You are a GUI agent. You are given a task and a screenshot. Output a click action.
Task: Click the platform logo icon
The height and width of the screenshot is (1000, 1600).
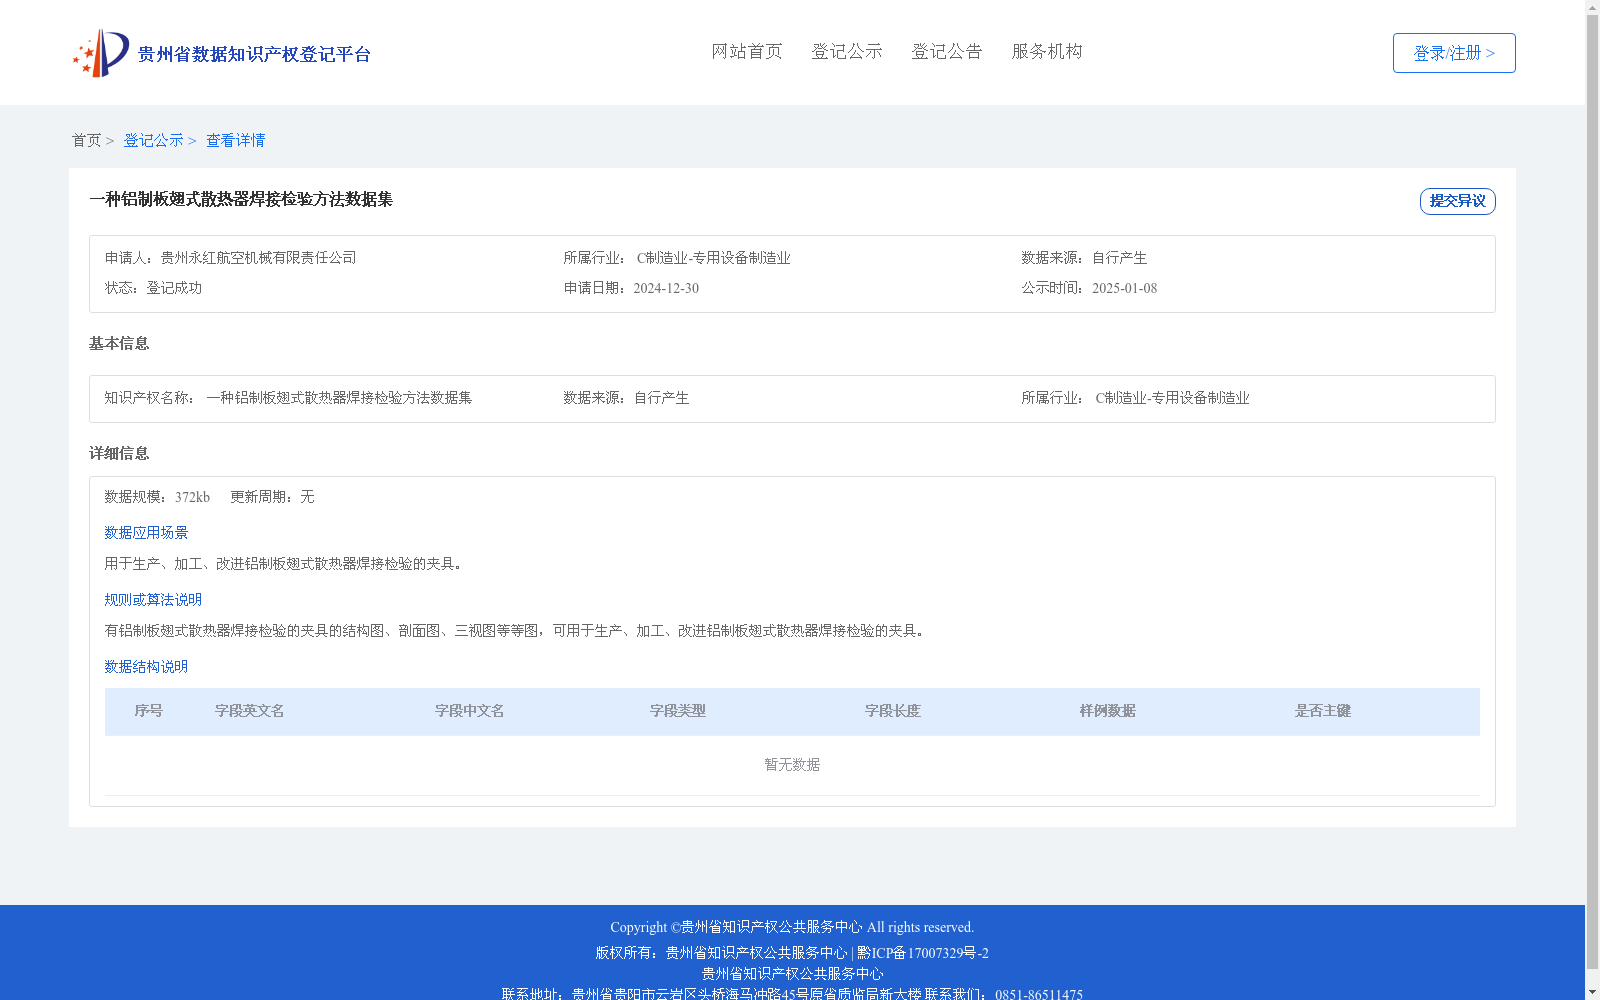coord(101,53)
